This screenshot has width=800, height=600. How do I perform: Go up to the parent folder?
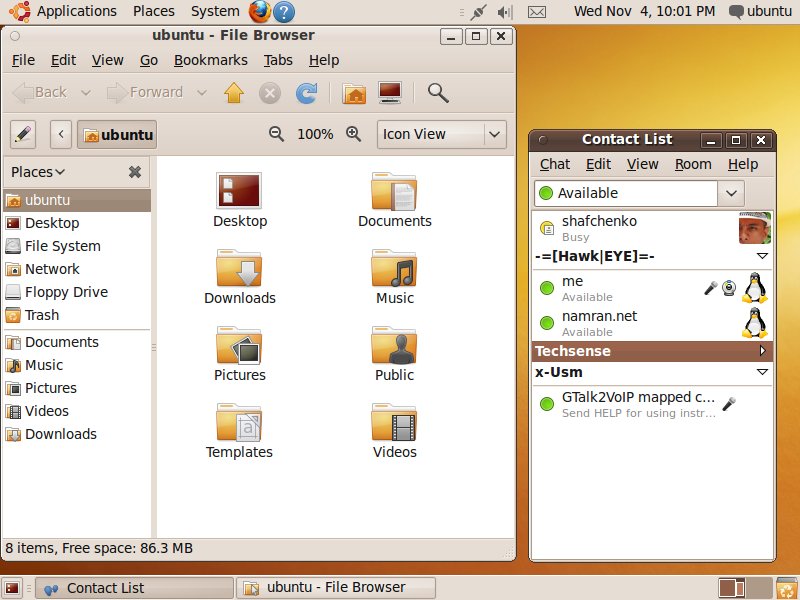point(234,93)
